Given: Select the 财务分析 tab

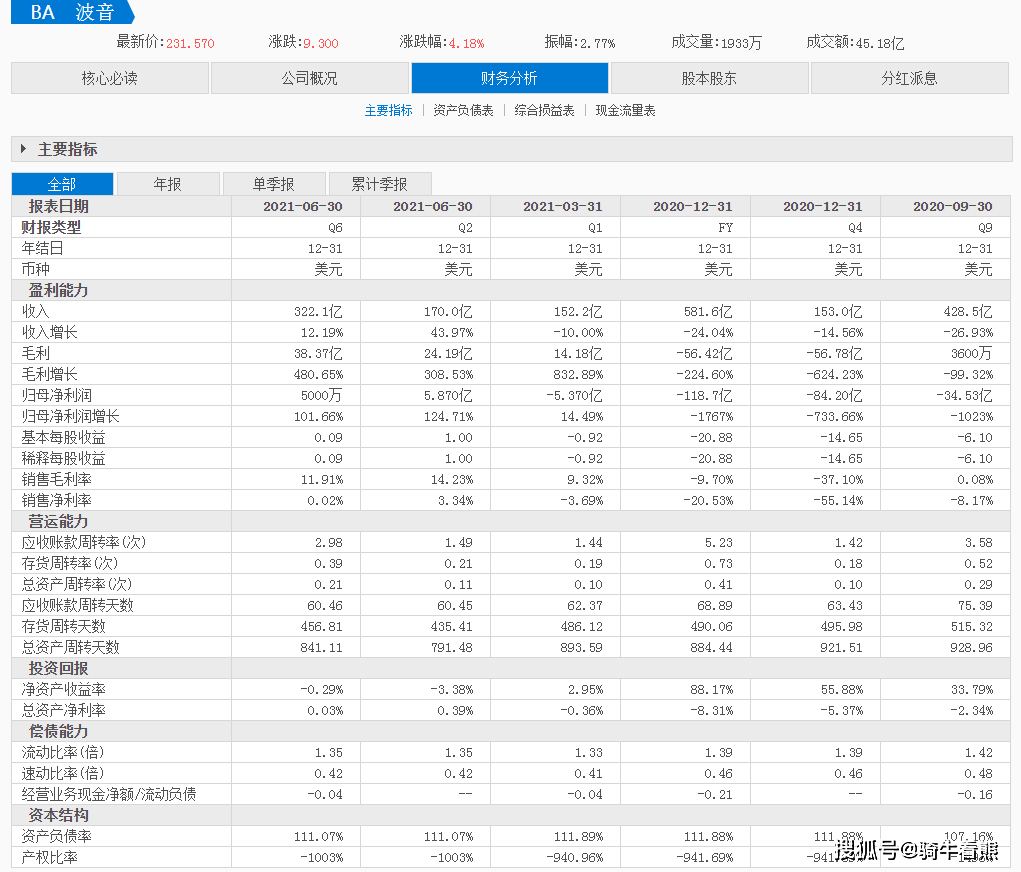Looking at the screenshot, I should click(510, 77).
